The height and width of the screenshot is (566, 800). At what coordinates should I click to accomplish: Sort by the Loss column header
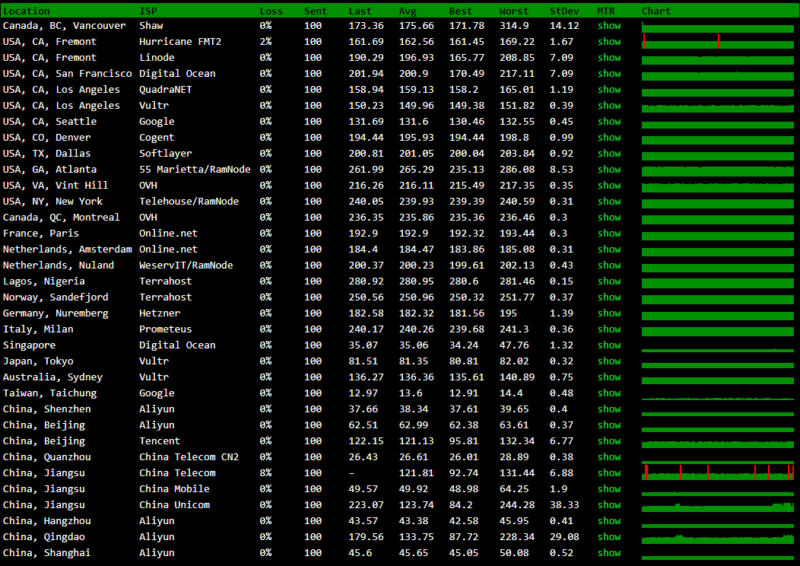[271, 10]
